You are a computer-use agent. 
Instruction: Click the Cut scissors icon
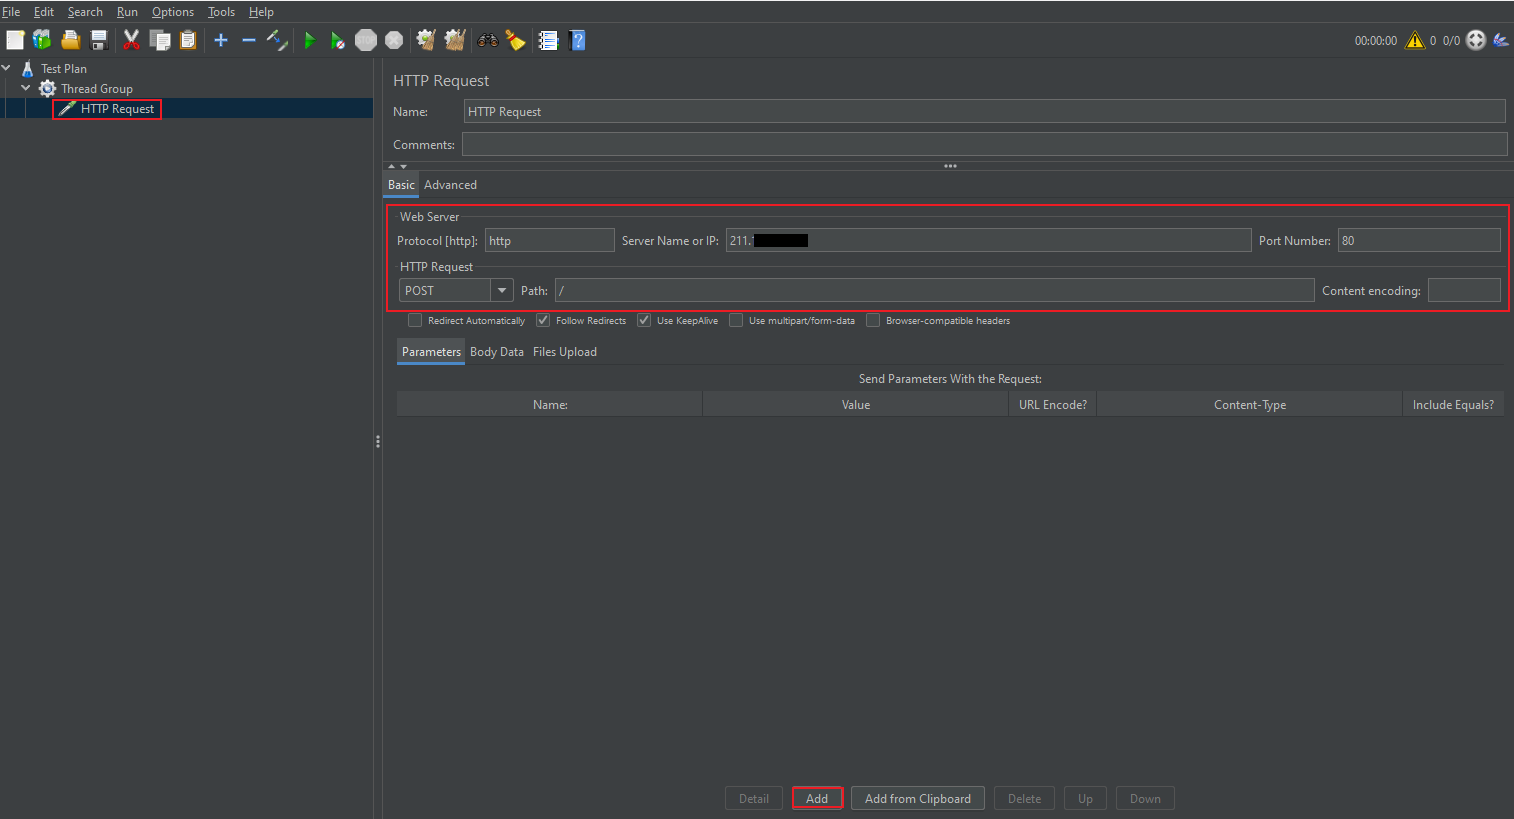(131, 40)
